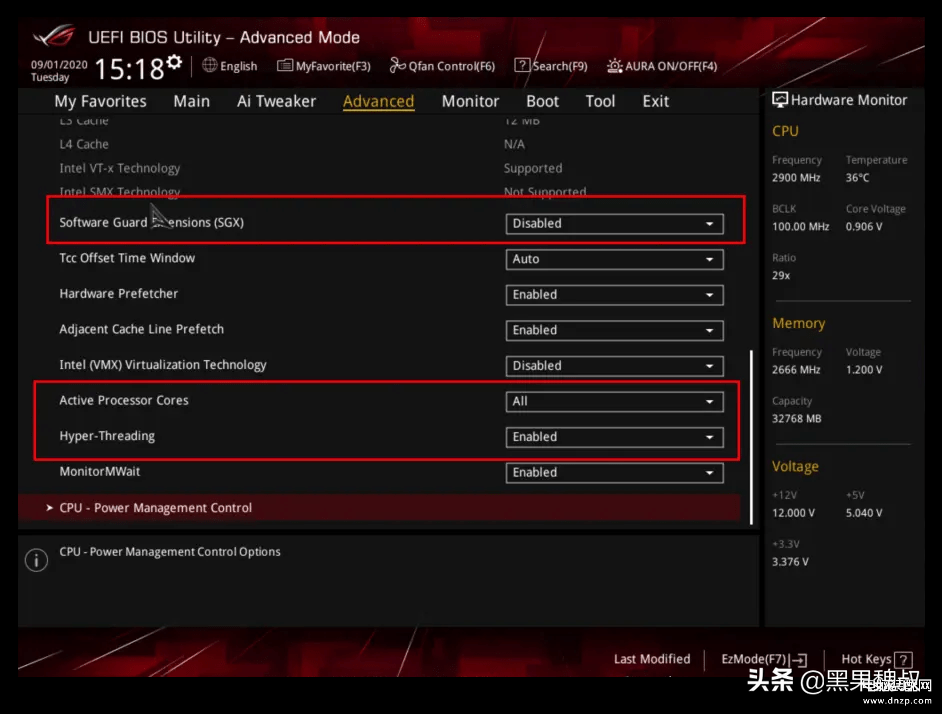Screen dimensions: 942x714
Task: Click the EzMode(F7) button label
Action: [753, 659]
